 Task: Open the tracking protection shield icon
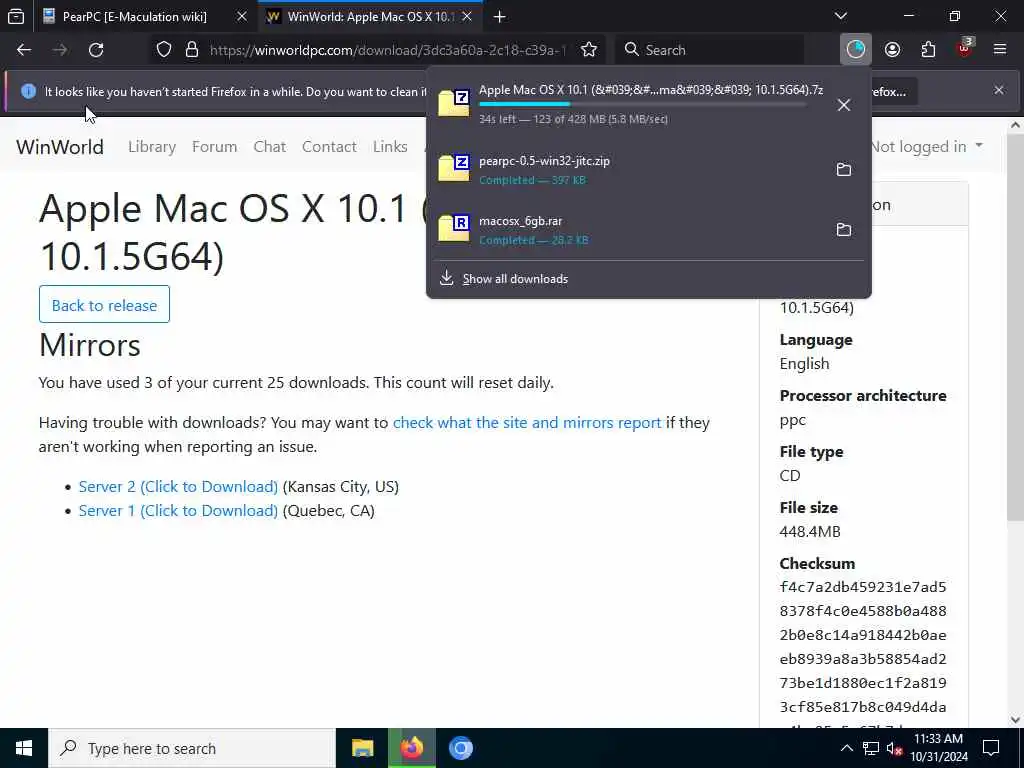tap(164, 50)
